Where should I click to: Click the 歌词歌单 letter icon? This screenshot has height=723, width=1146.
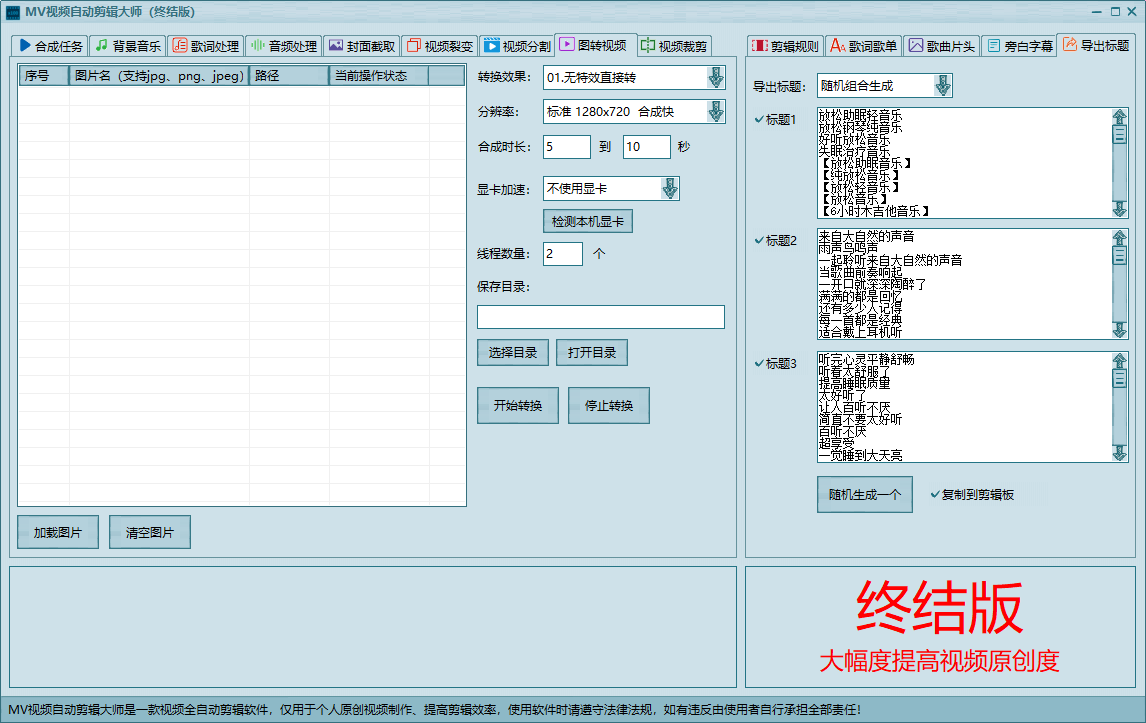[838, 45]
